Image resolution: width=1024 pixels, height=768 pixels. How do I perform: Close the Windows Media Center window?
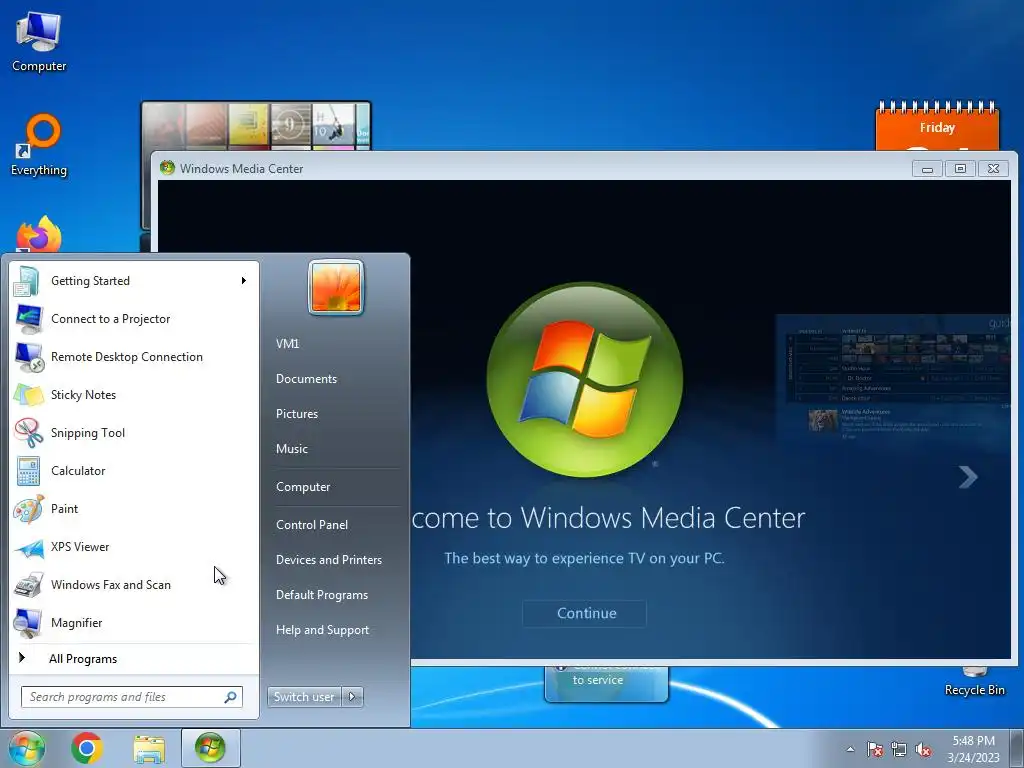[x=993, y=168]
